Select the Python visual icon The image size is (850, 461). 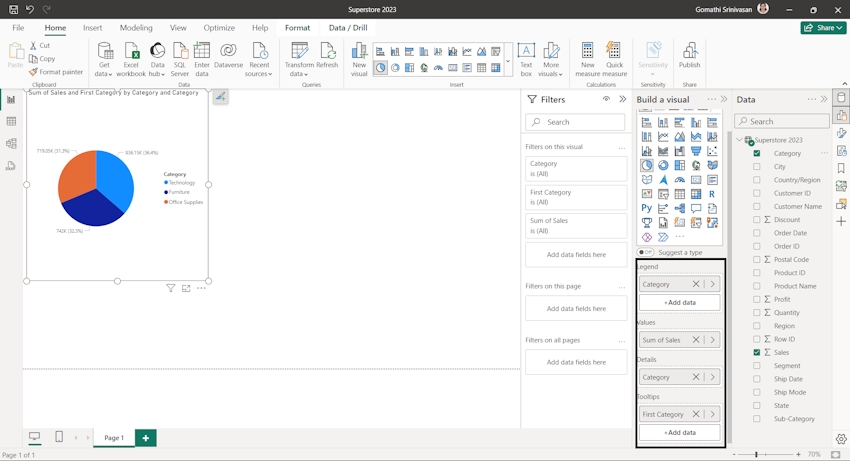point(647,208)
